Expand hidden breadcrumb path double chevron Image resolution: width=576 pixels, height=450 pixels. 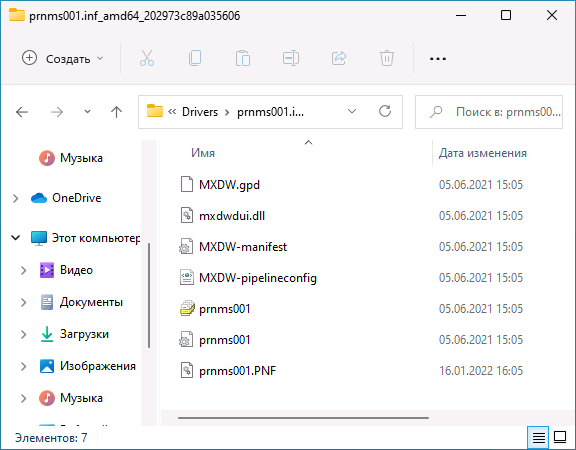pyautogui.click(x=172, y=112)
